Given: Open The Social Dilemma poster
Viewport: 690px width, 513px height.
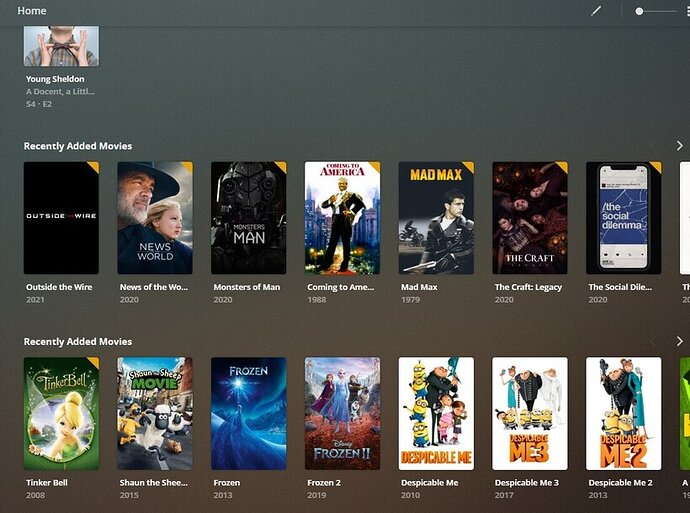Looking at the screenshot, I should pos(624,218).
